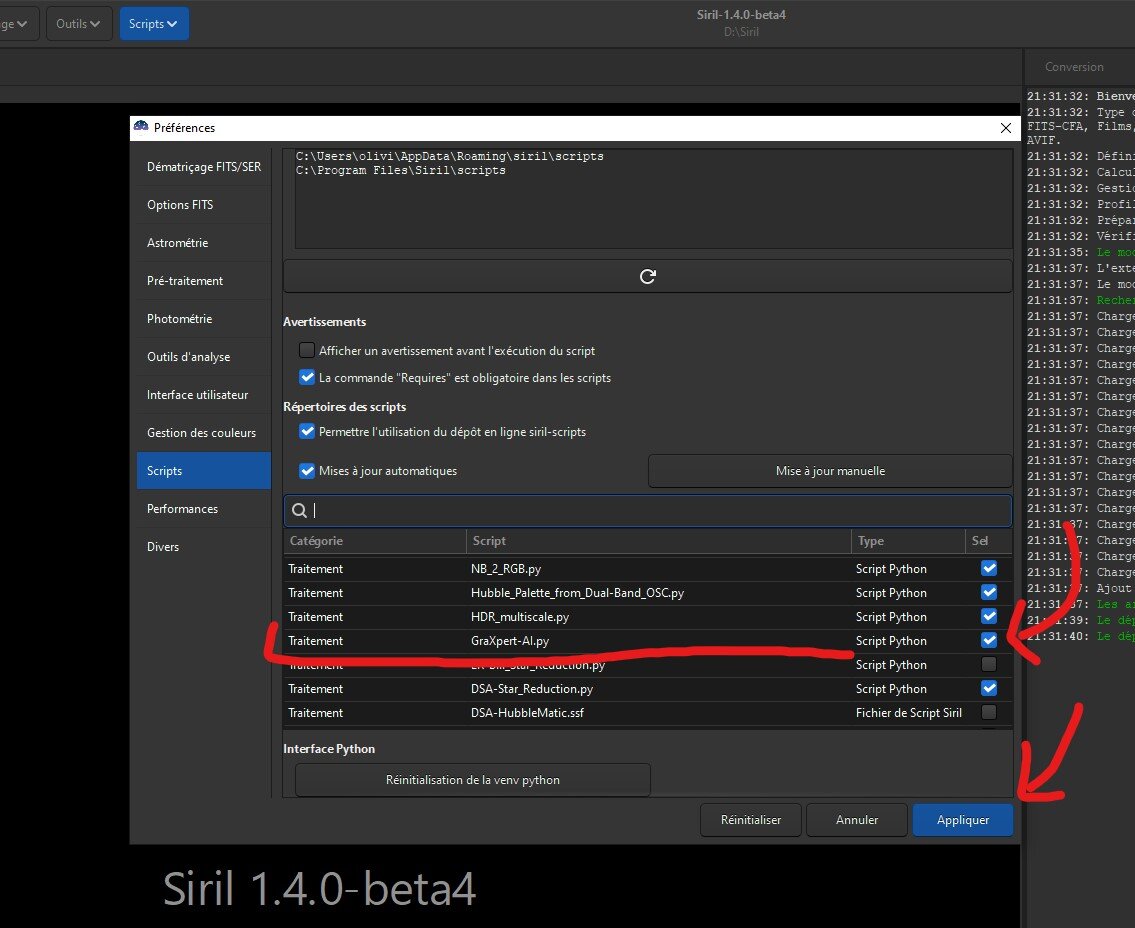This screenshot has height=928, width=1135.
Task: Click the Sel column header
Action: pos(988,541)
